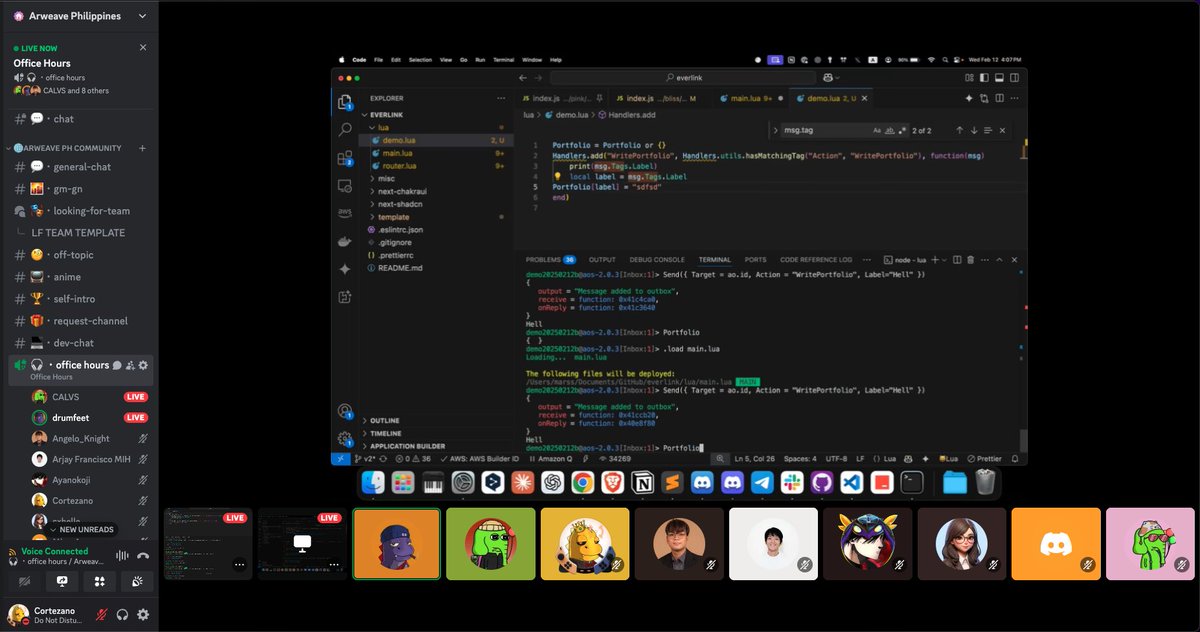The height and width of the screenshot is (632, 1200).
Task: Open the general-chat channel
Action: 80,167
